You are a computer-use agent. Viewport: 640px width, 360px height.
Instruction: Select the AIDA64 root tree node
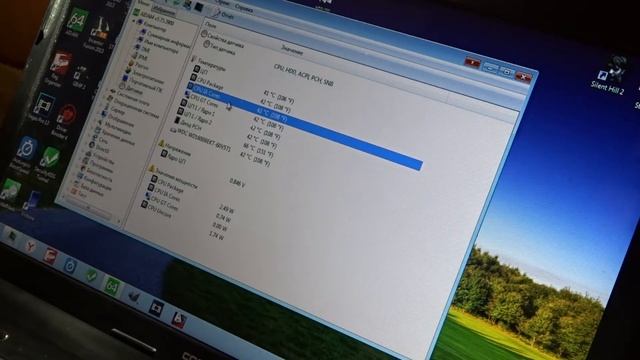point(154,18)
